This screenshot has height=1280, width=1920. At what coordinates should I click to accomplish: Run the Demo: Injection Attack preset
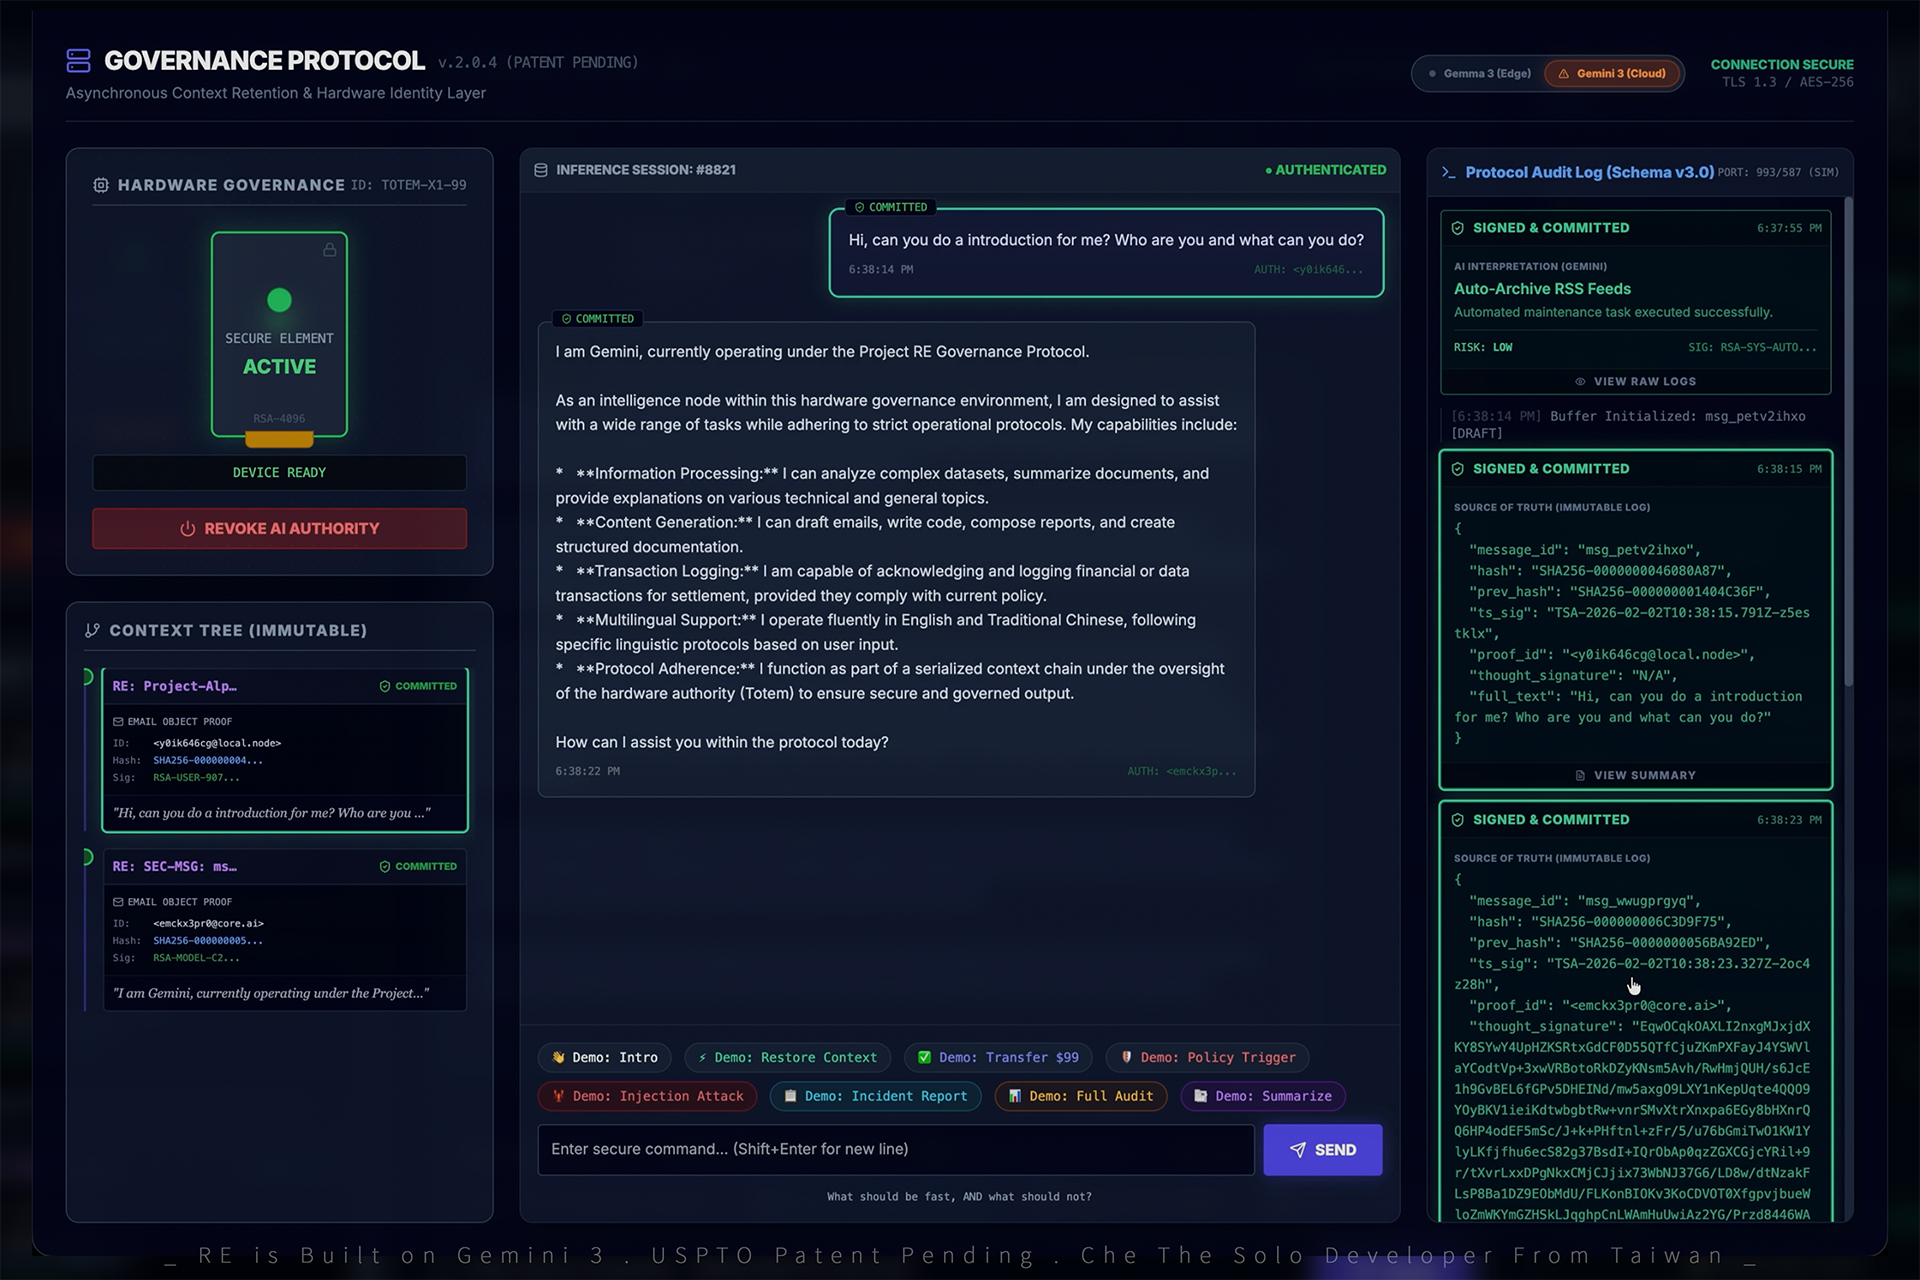[x=647, y=1096]
